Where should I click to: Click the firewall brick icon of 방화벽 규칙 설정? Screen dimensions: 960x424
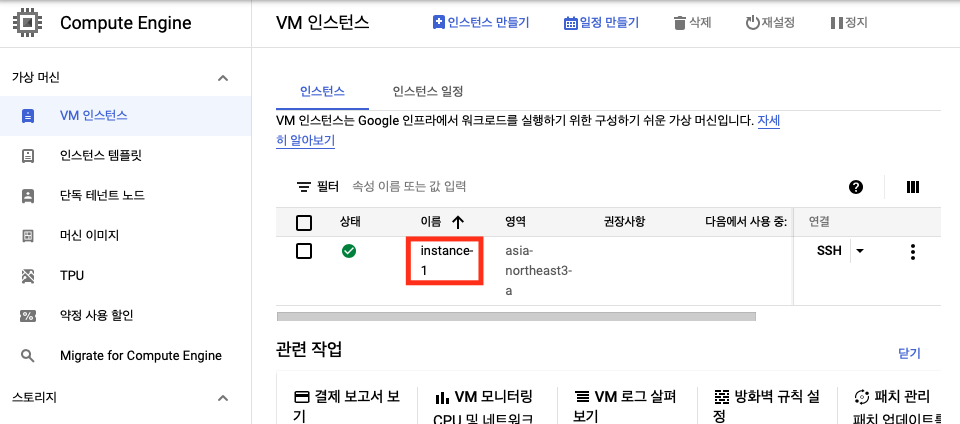722,397
